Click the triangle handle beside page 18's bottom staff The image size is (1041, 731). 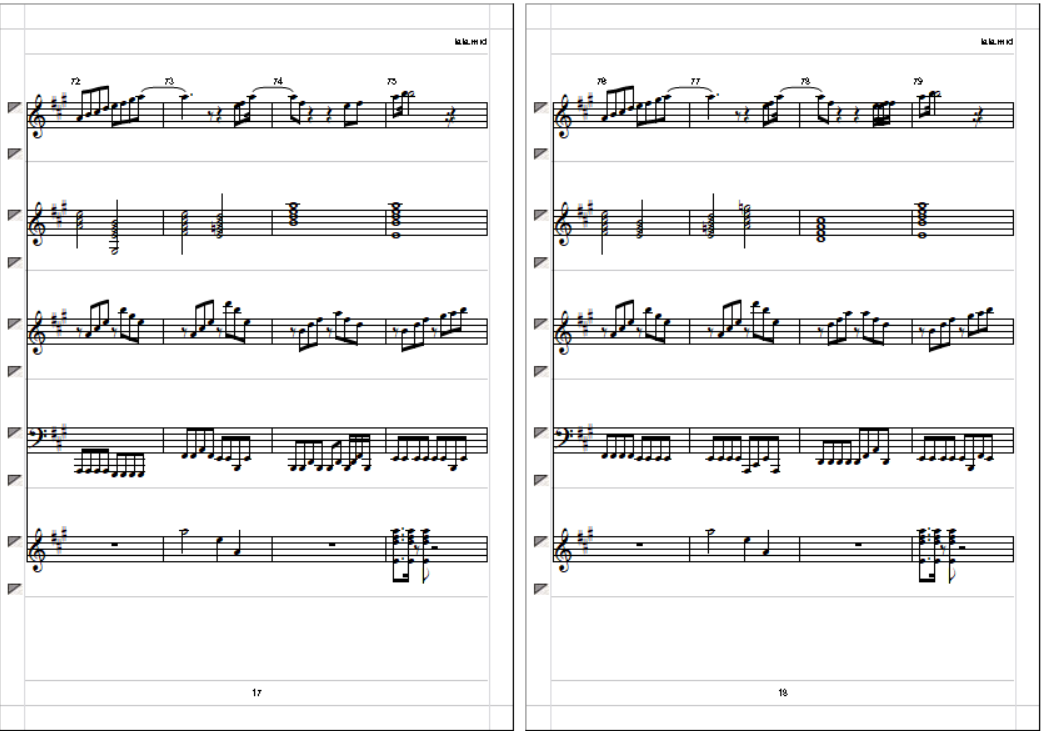click(x=541, y=541)
